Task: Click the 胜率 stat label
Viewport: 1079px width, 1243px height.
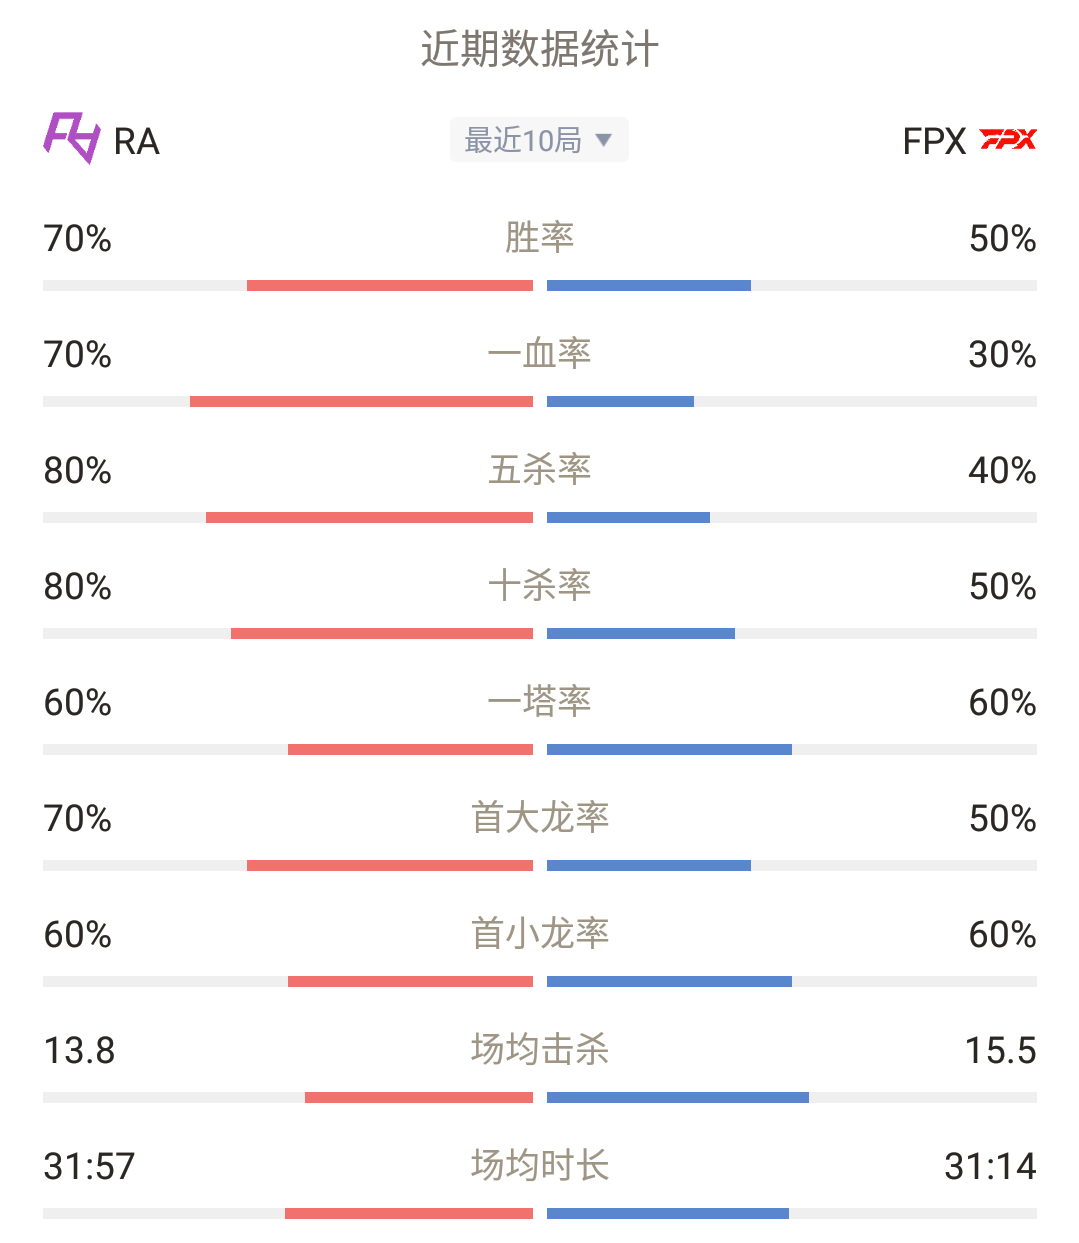Action: click(540, 237)
